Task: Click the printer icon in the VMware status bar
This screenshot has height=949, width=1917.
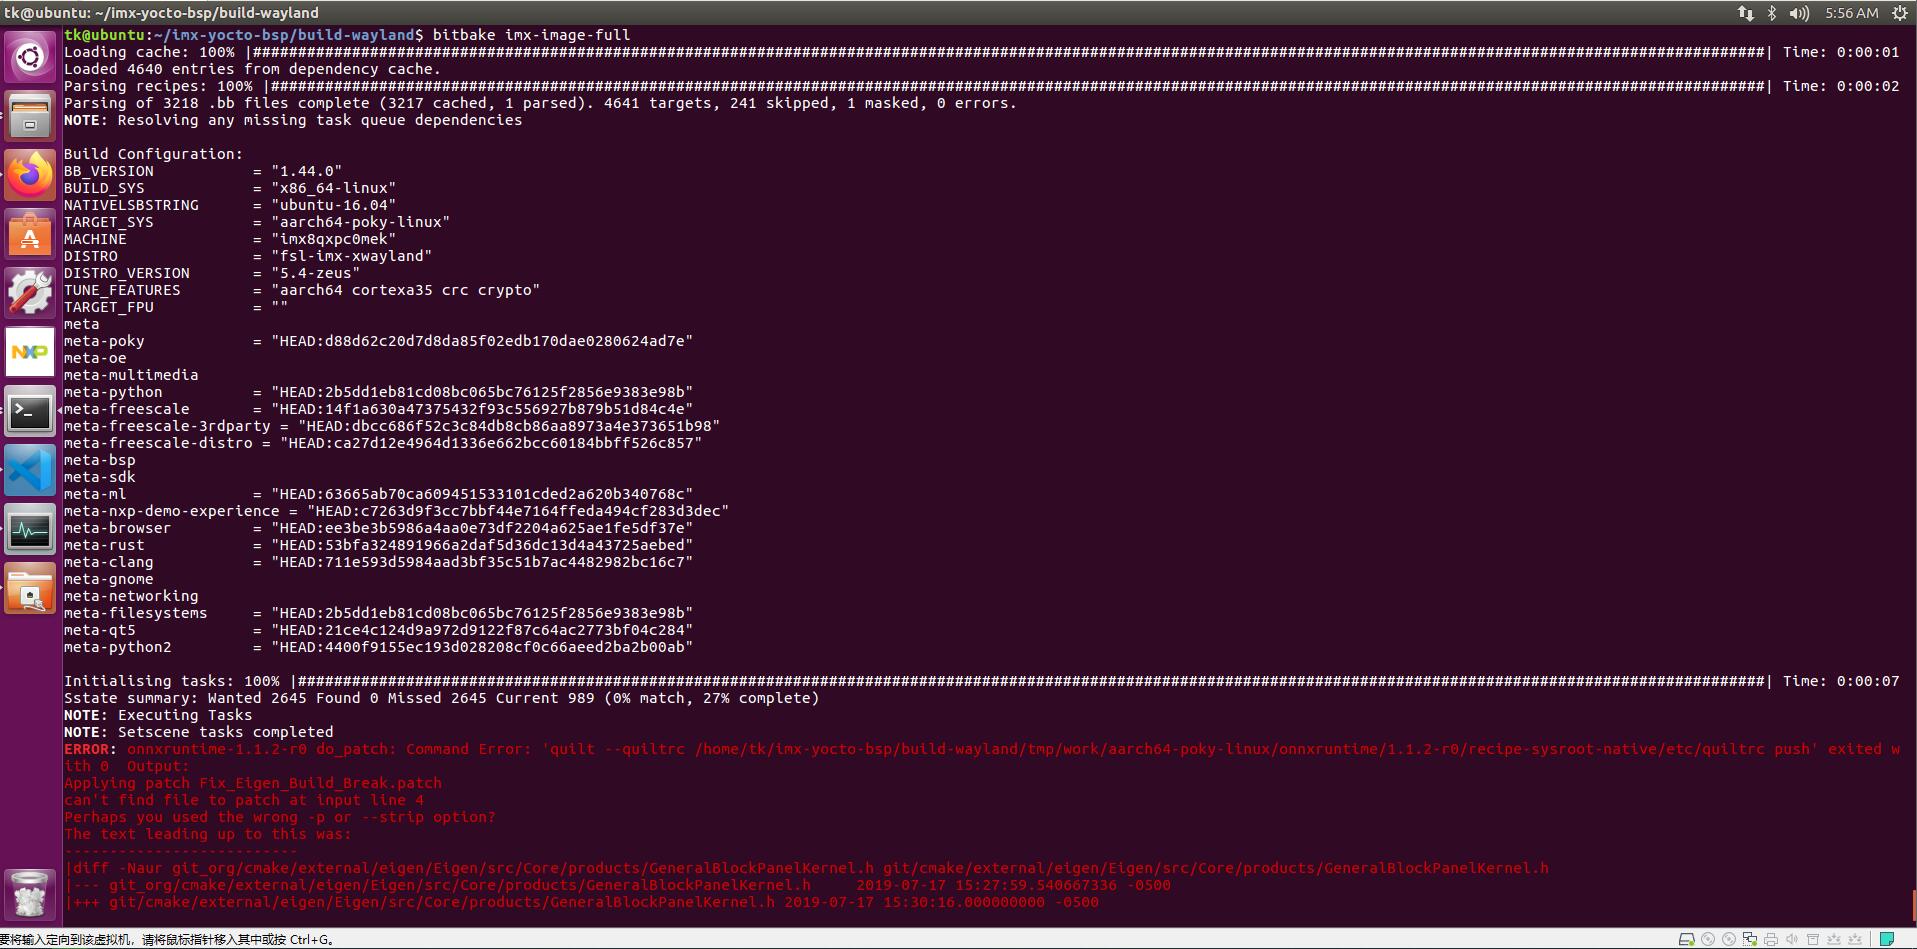Action: (1770, 938)
